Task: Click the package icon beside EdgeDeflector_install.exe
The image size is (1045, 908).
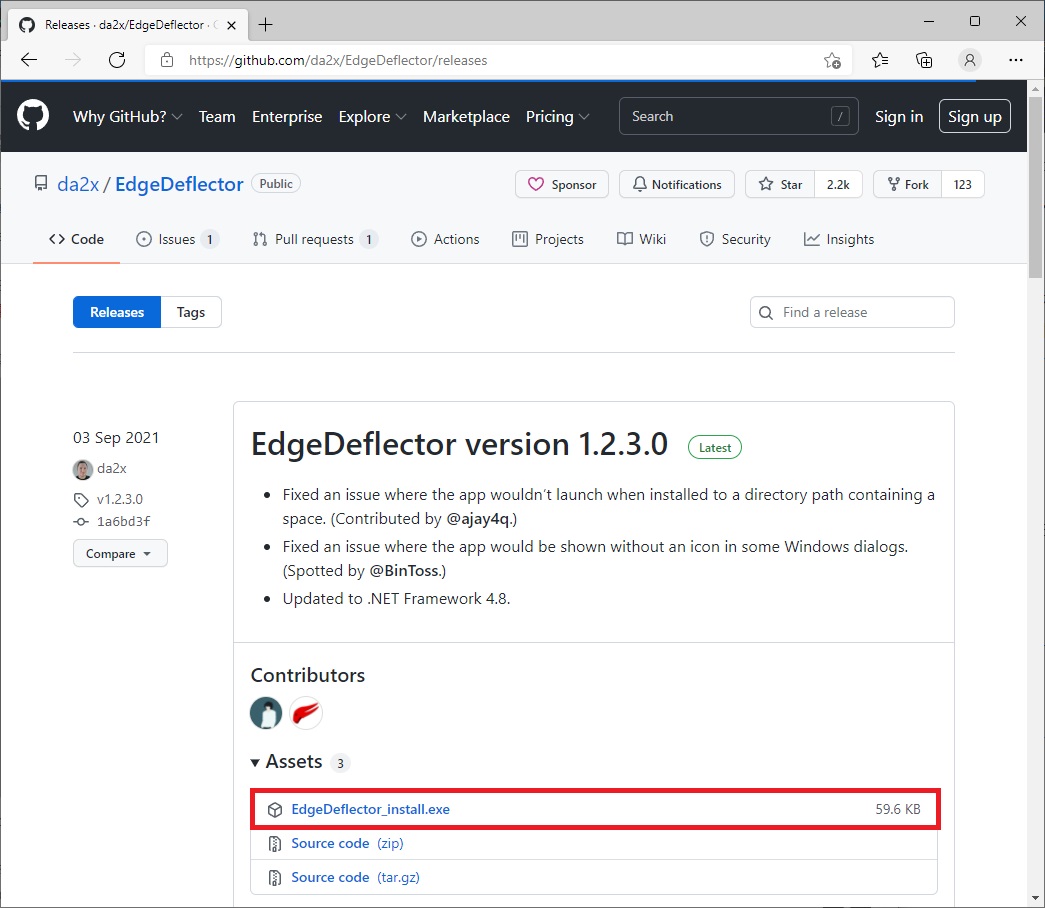Action: coord(275,809)
